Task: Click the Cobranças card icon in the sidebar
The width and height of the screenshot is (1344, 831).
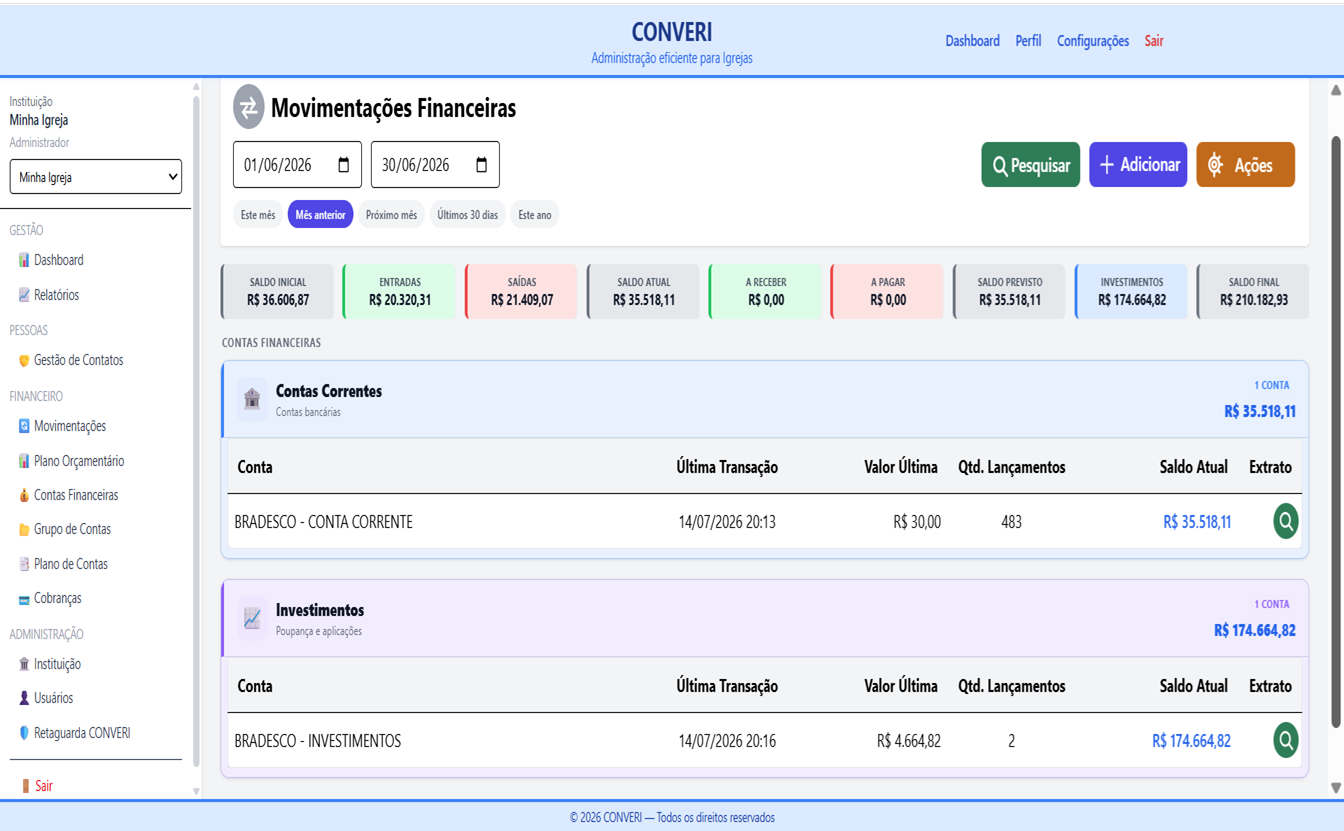Action: coord(24,599)
